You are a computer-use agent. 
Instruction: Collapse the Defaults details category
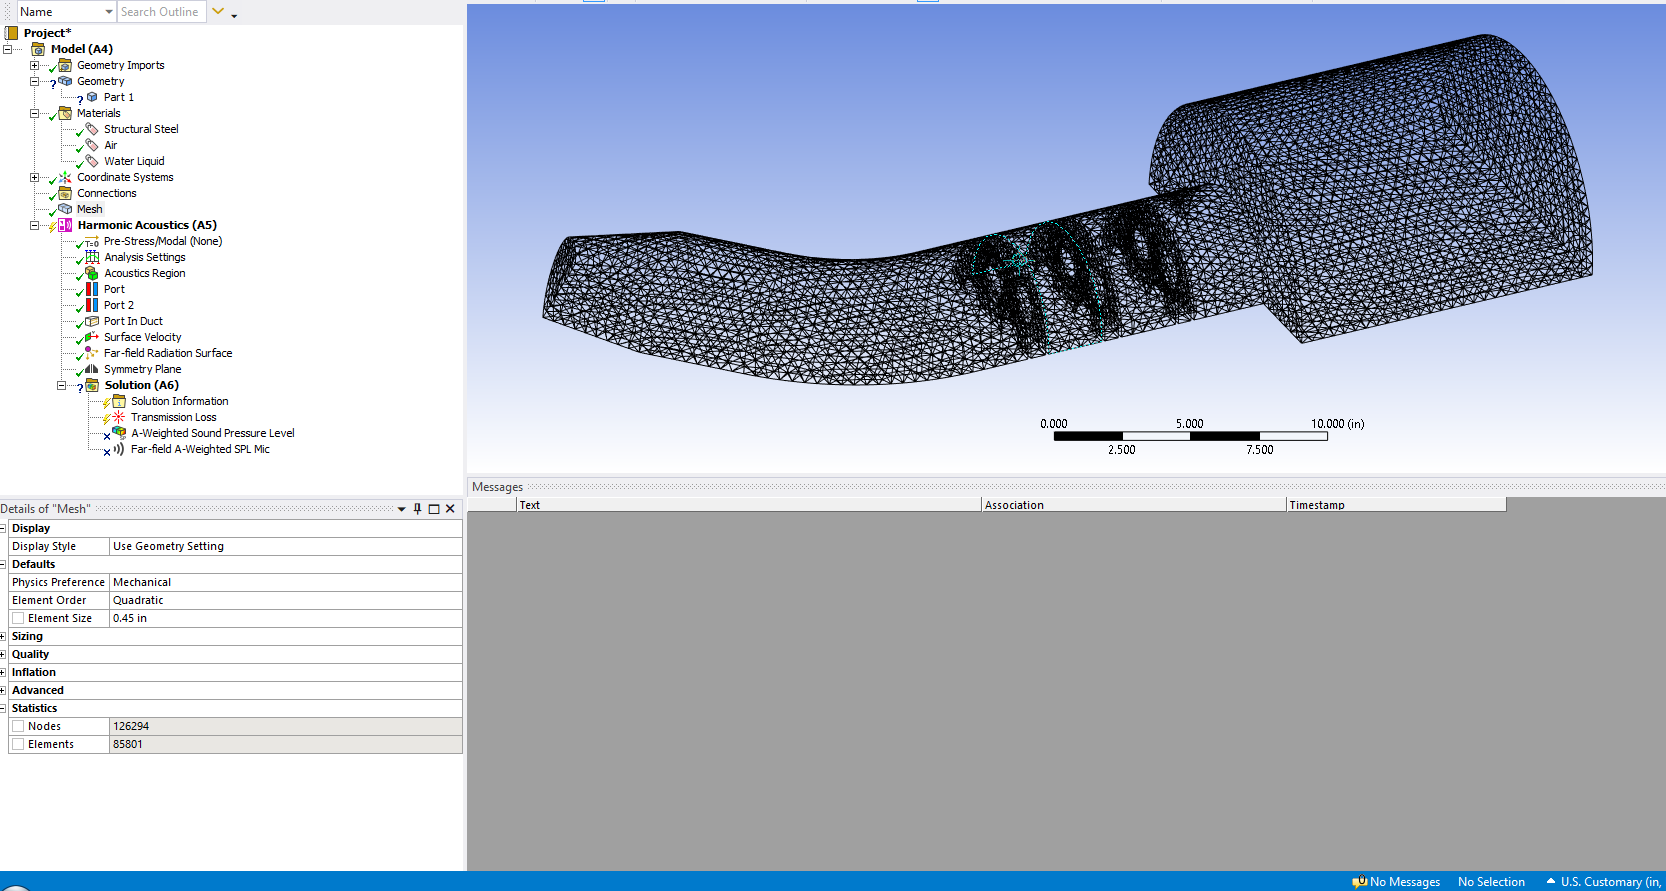click(3, 564)
